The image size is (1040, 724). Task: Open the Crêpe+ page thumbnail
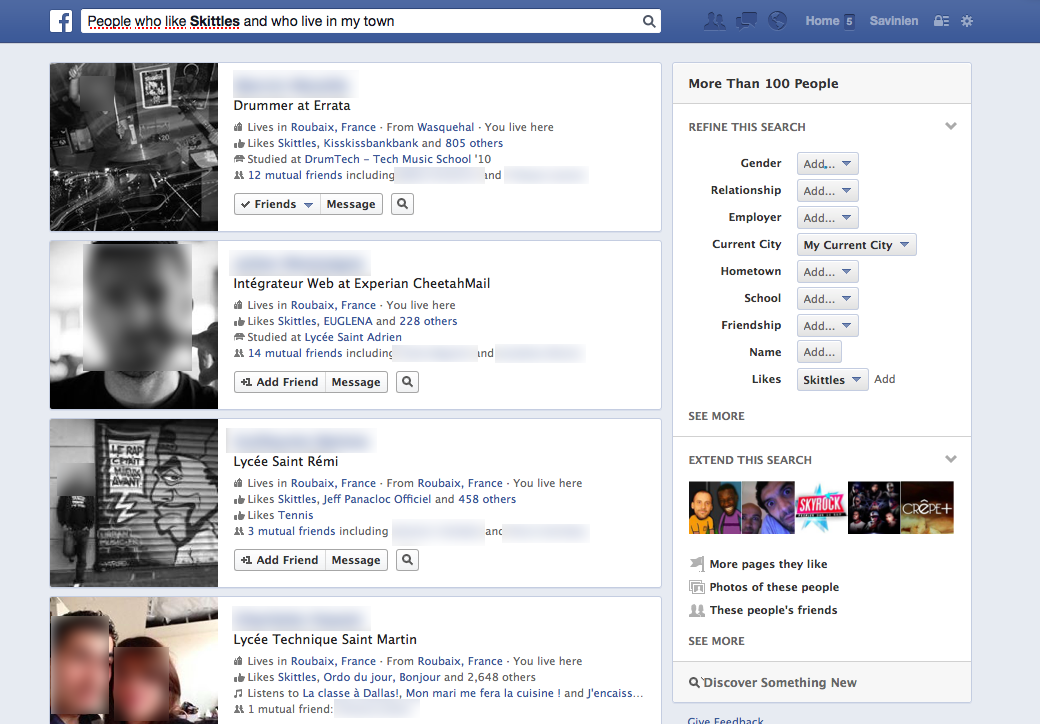tap(927, 508)
